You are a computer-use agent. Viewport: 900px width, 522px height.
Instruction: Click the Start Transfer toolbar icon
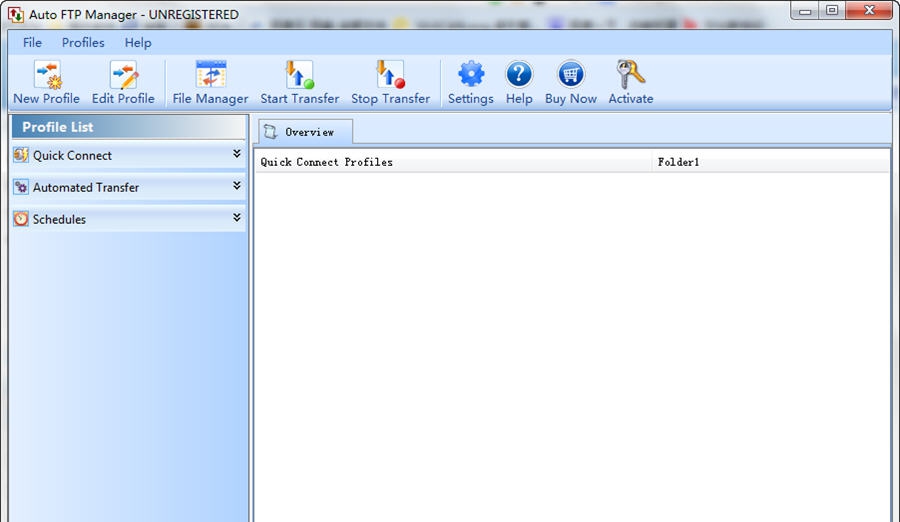tap(300, 75)
